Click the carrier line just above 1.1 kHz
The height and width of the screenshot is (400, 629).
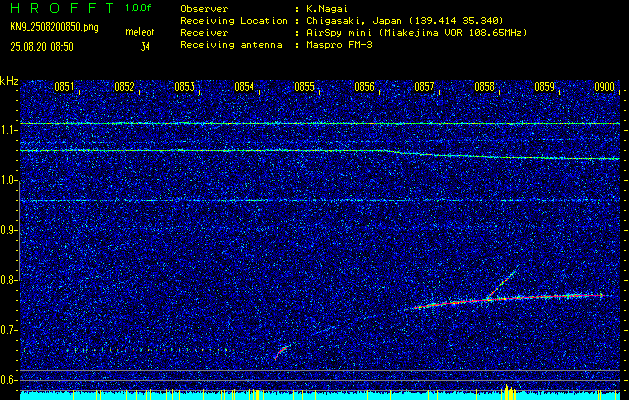320,124
